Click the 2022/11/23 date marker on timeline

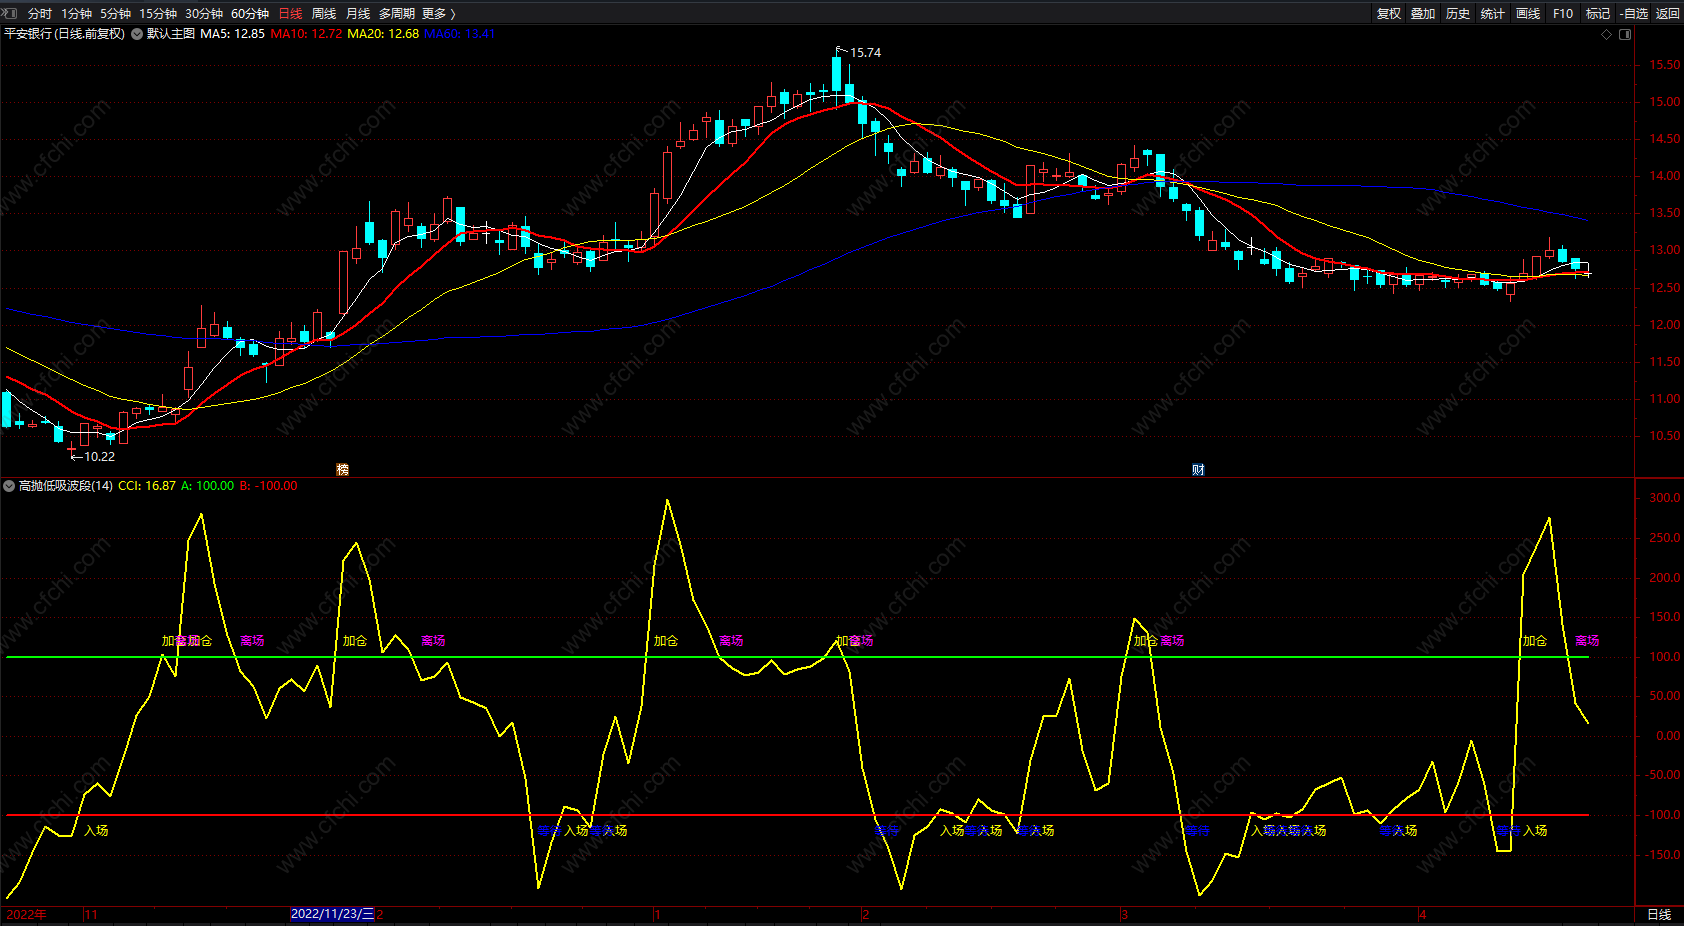pyautogui.click(x=332, y=914)
